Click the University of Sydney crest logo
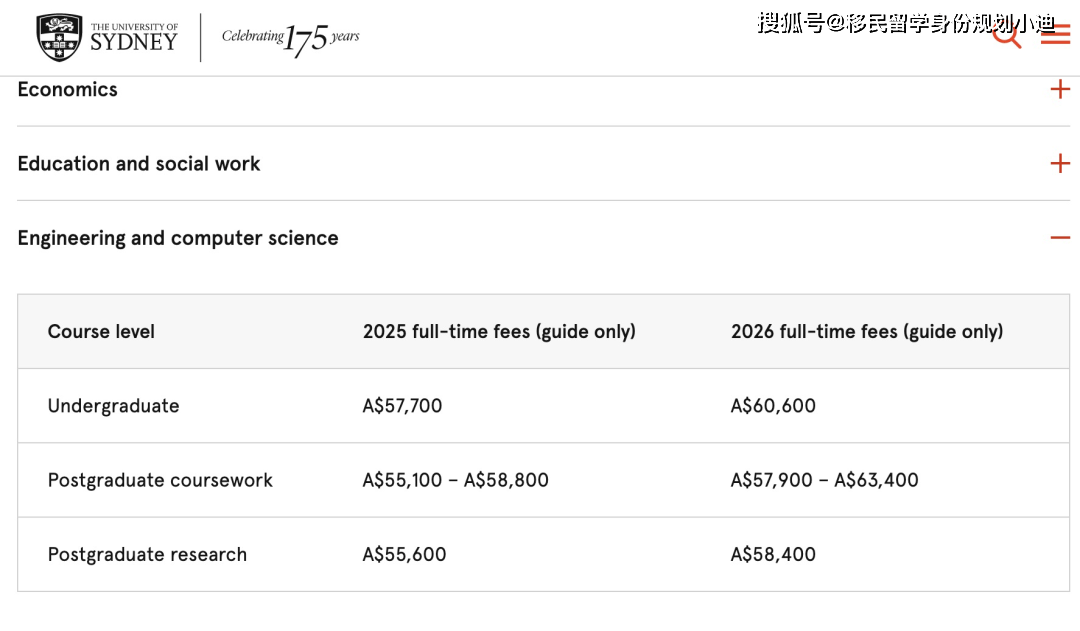This screenshot has height=631, width=1080. (59, 37)
